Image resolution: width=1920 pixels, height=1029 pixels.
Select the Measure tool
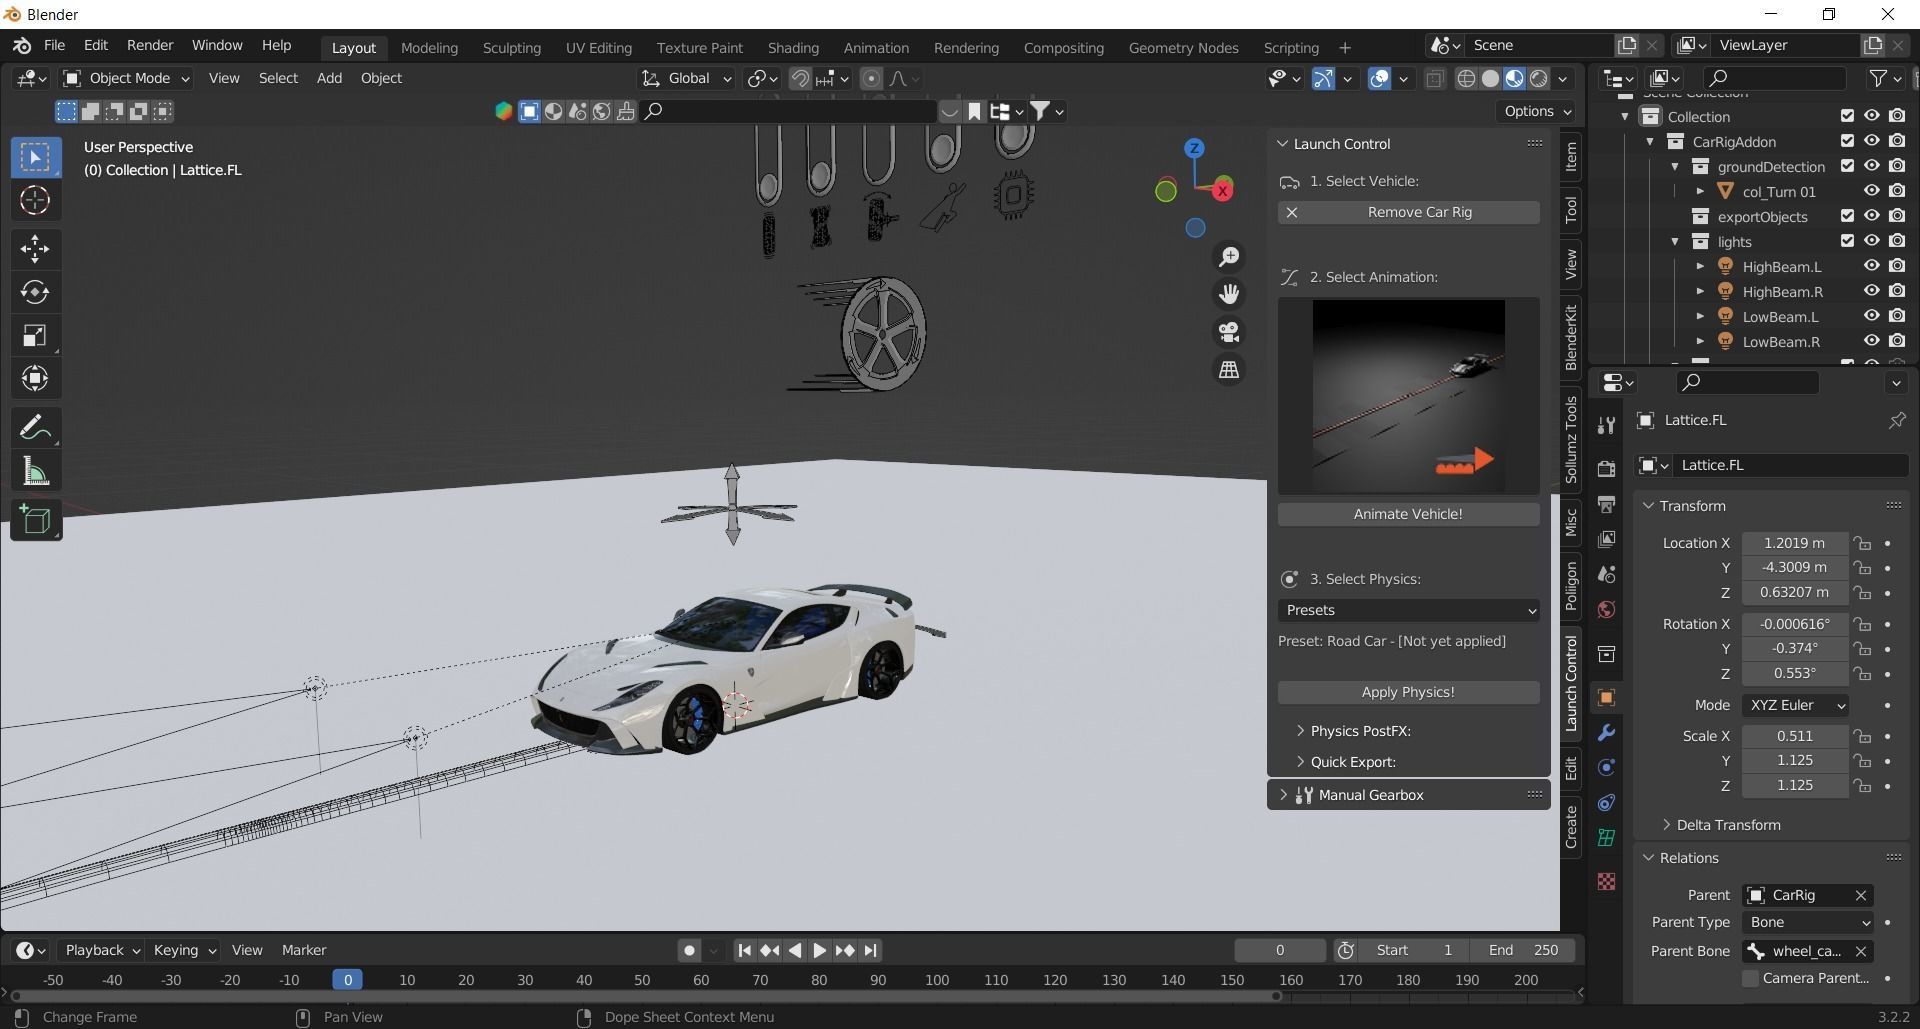point(35,472)
